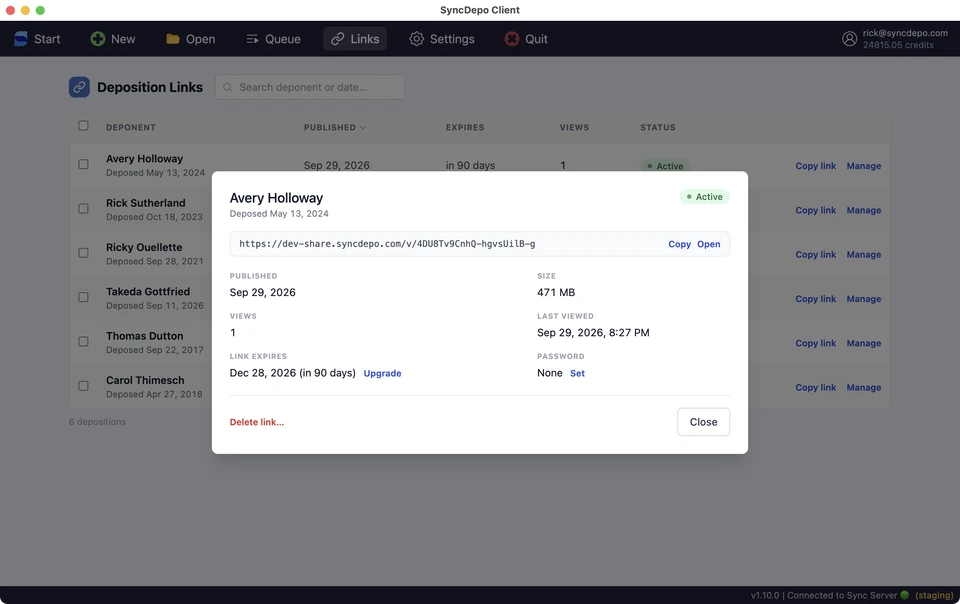Click Copy link for Avery Holloway row

click(816, 166)
